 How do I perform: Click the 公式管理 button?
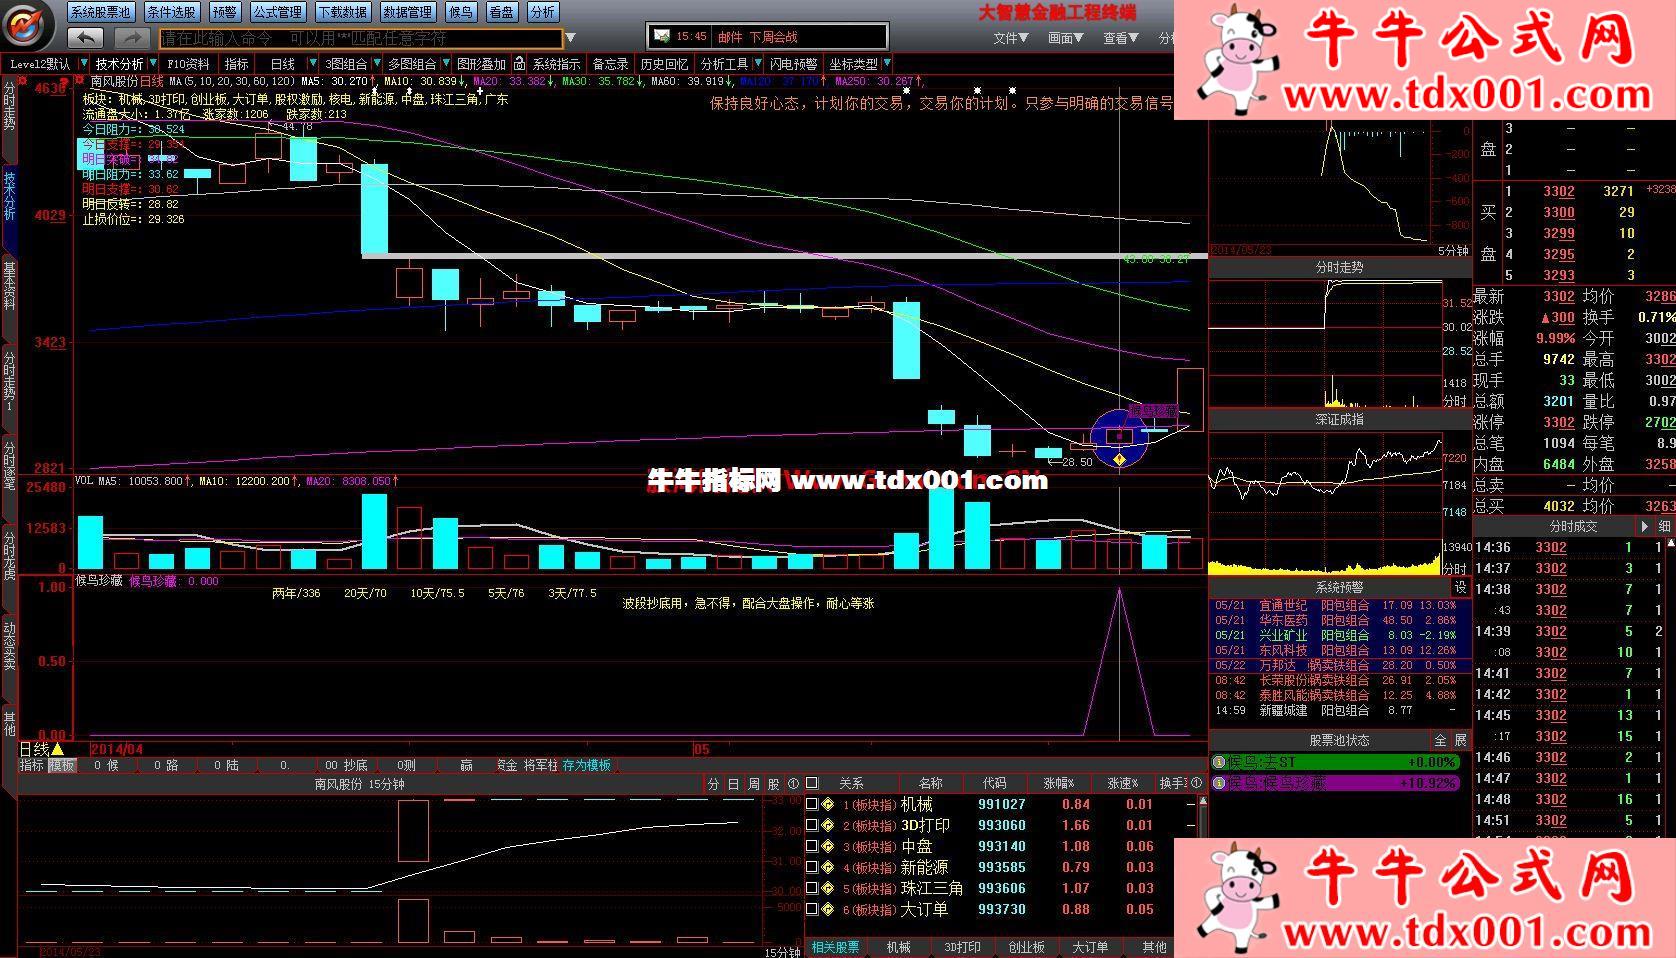(277, 12)
